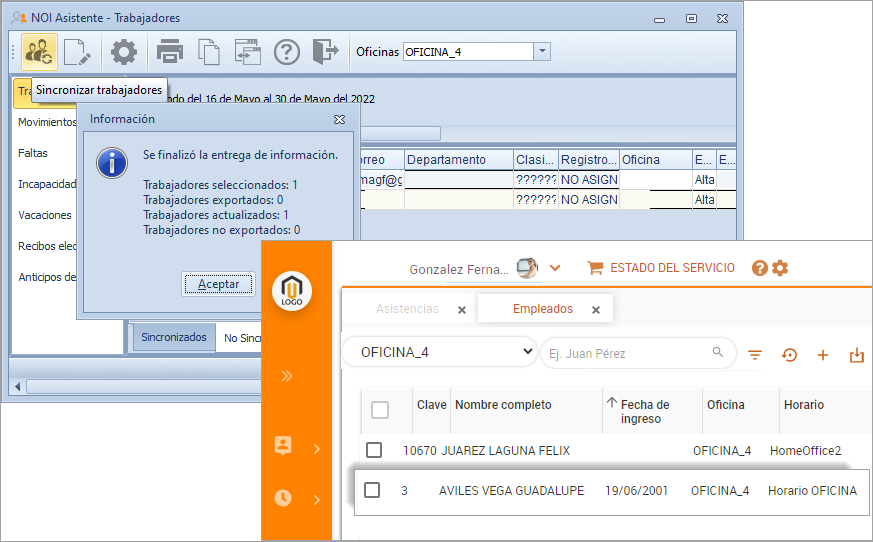The height and width of the screenshot is (542, 873).
Task: Click ESTADO DEL SERVICIO link
Action: click(x=661, y=268)
